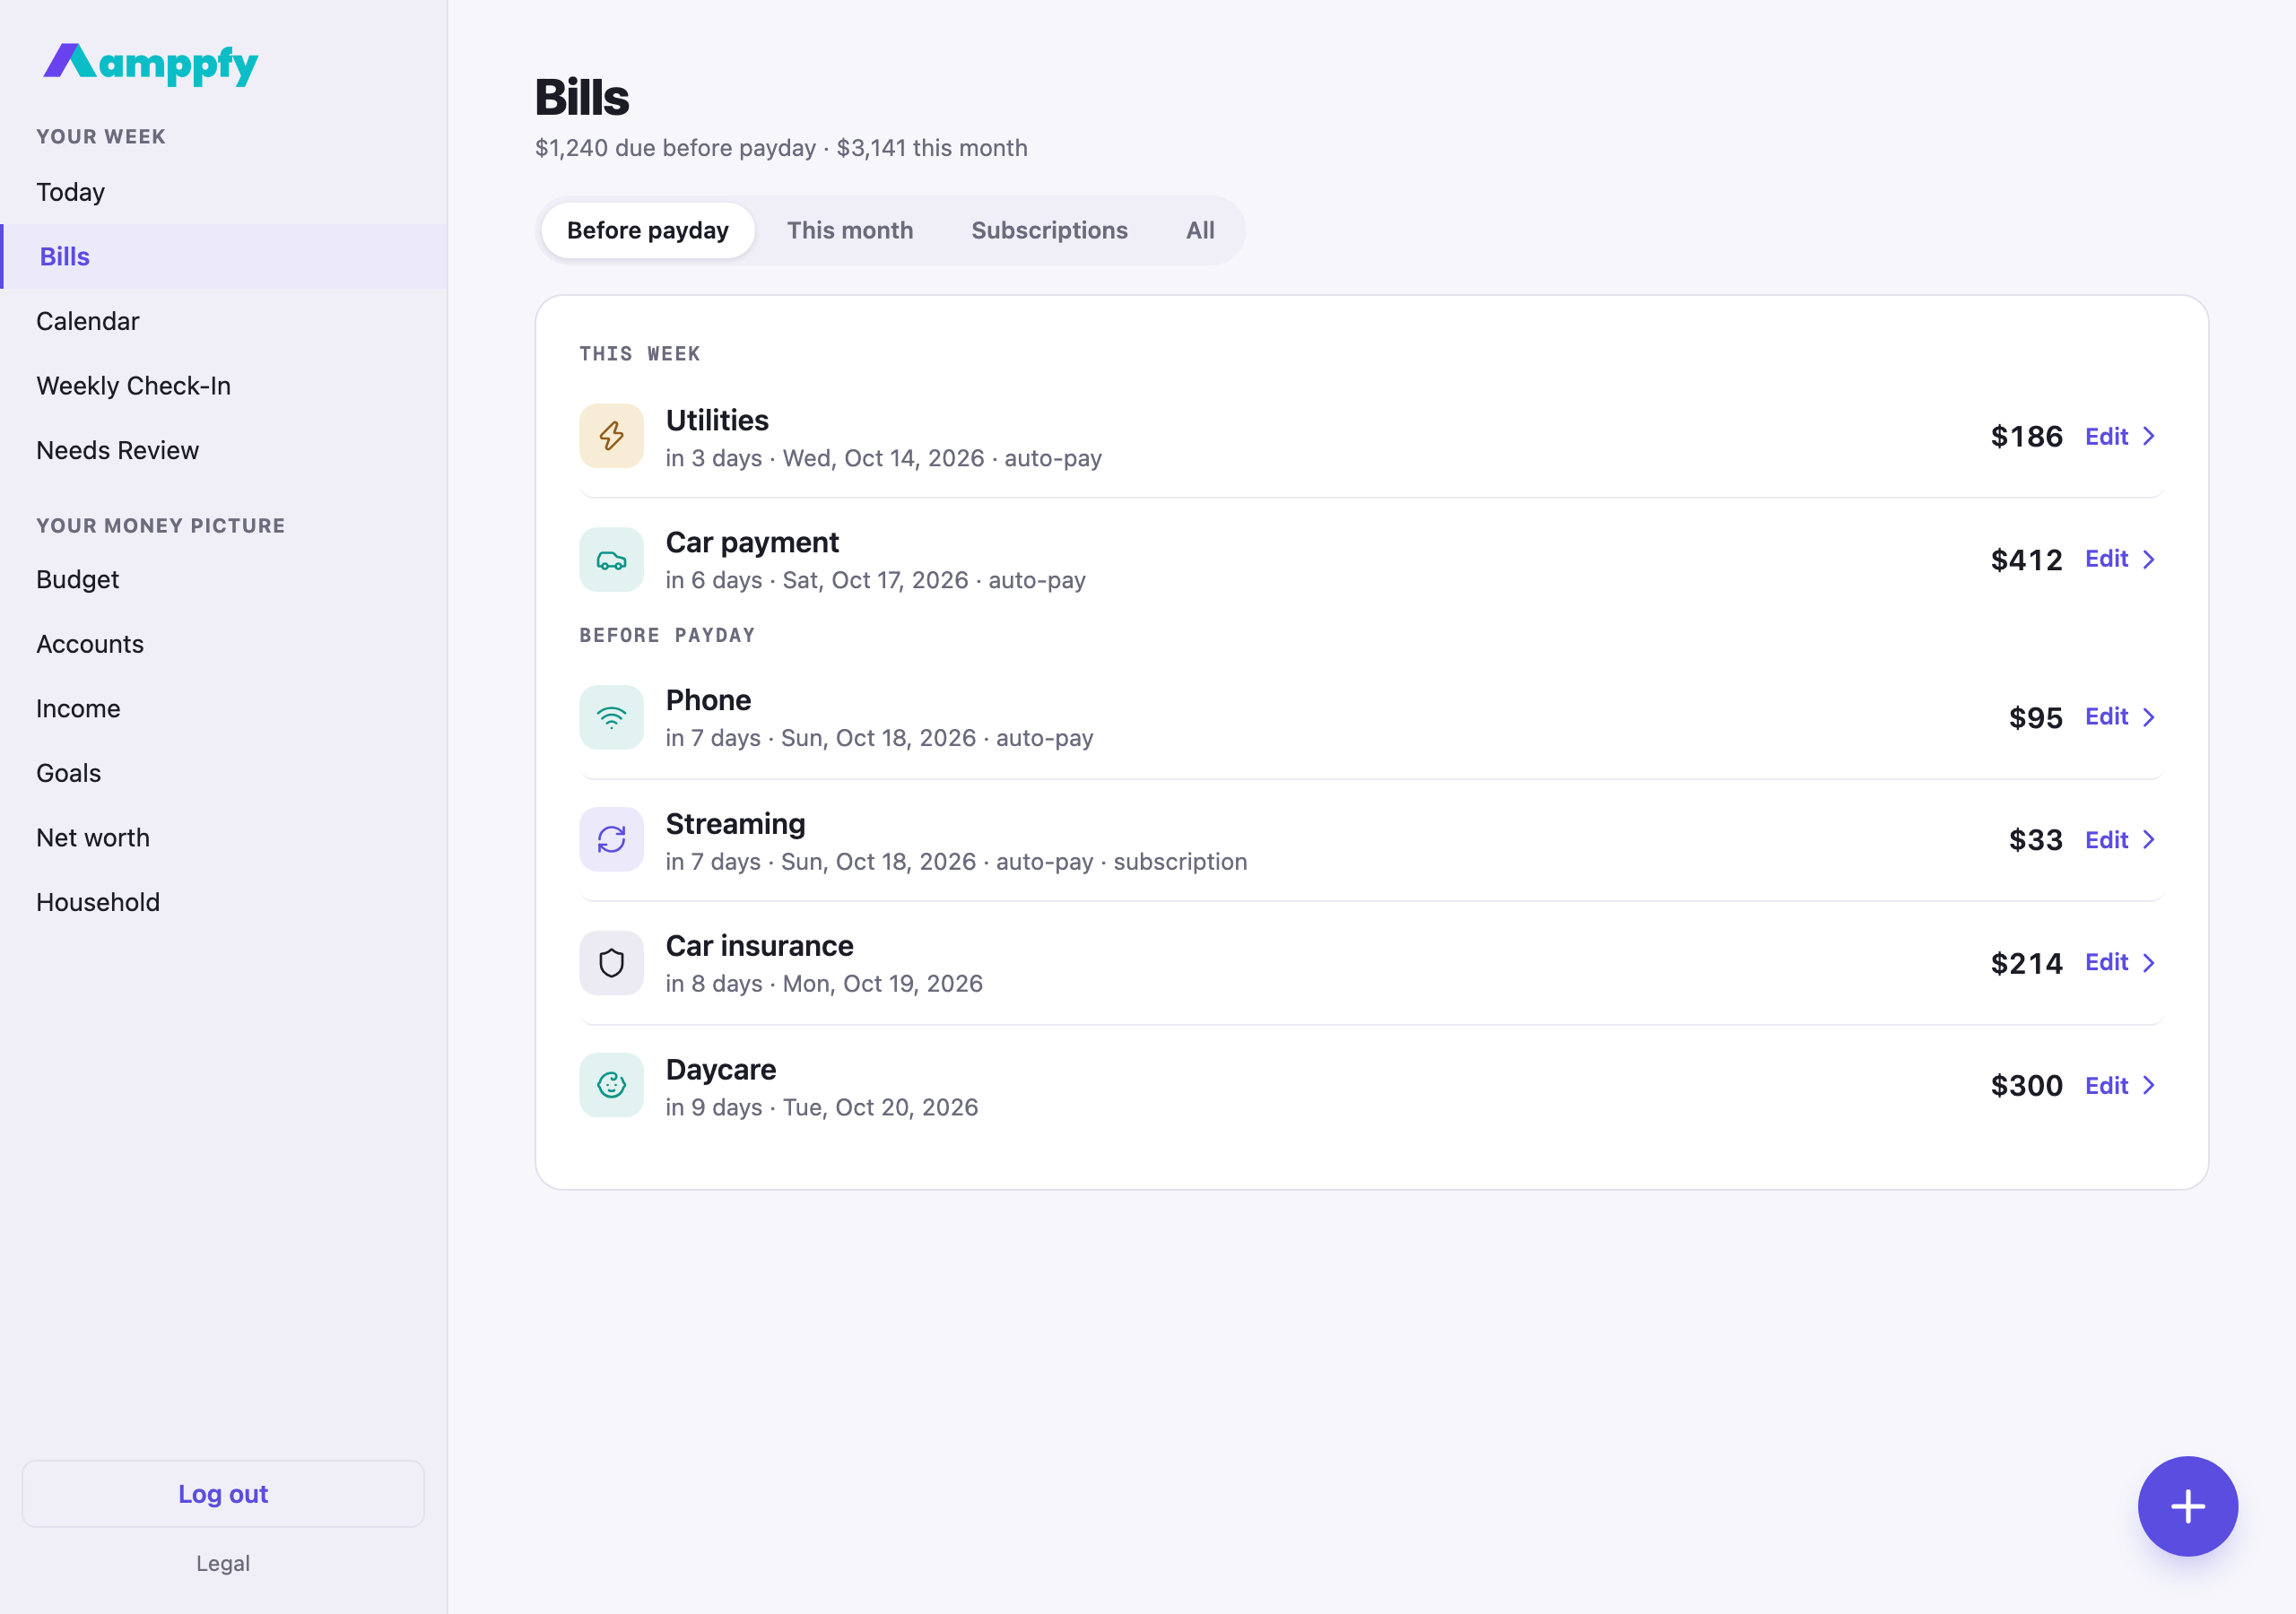The height and width of the screenshot is (1614, 2296).
Task: Navigate to Income
Action: [224, 709]
